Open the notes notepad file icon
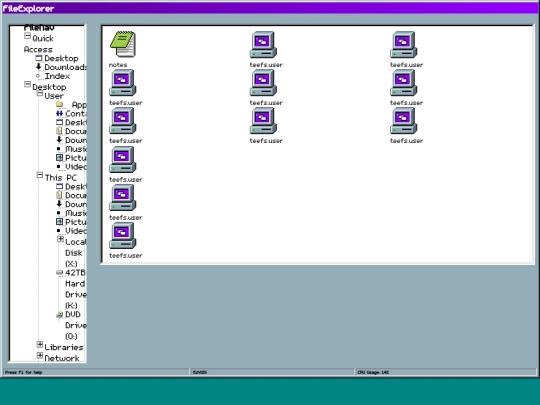Viewport: 540px width, 405px height. pos(123,44)
